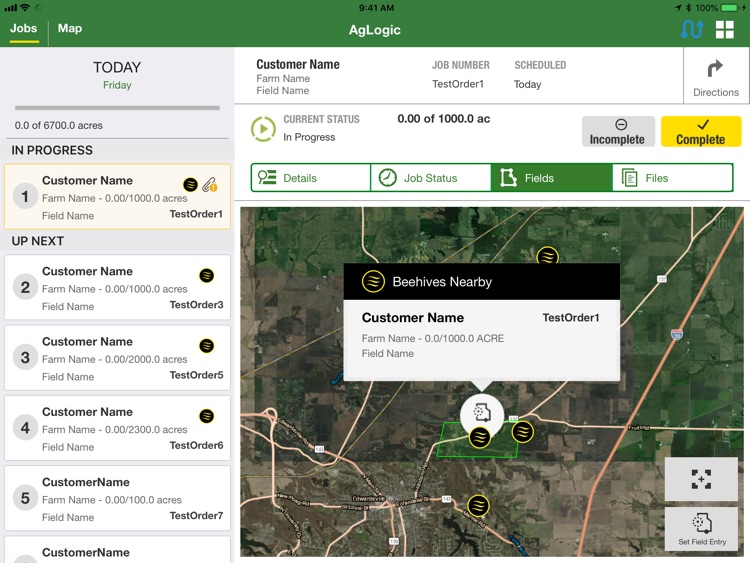Select job card TestOrder5

(x=117, y=358)
